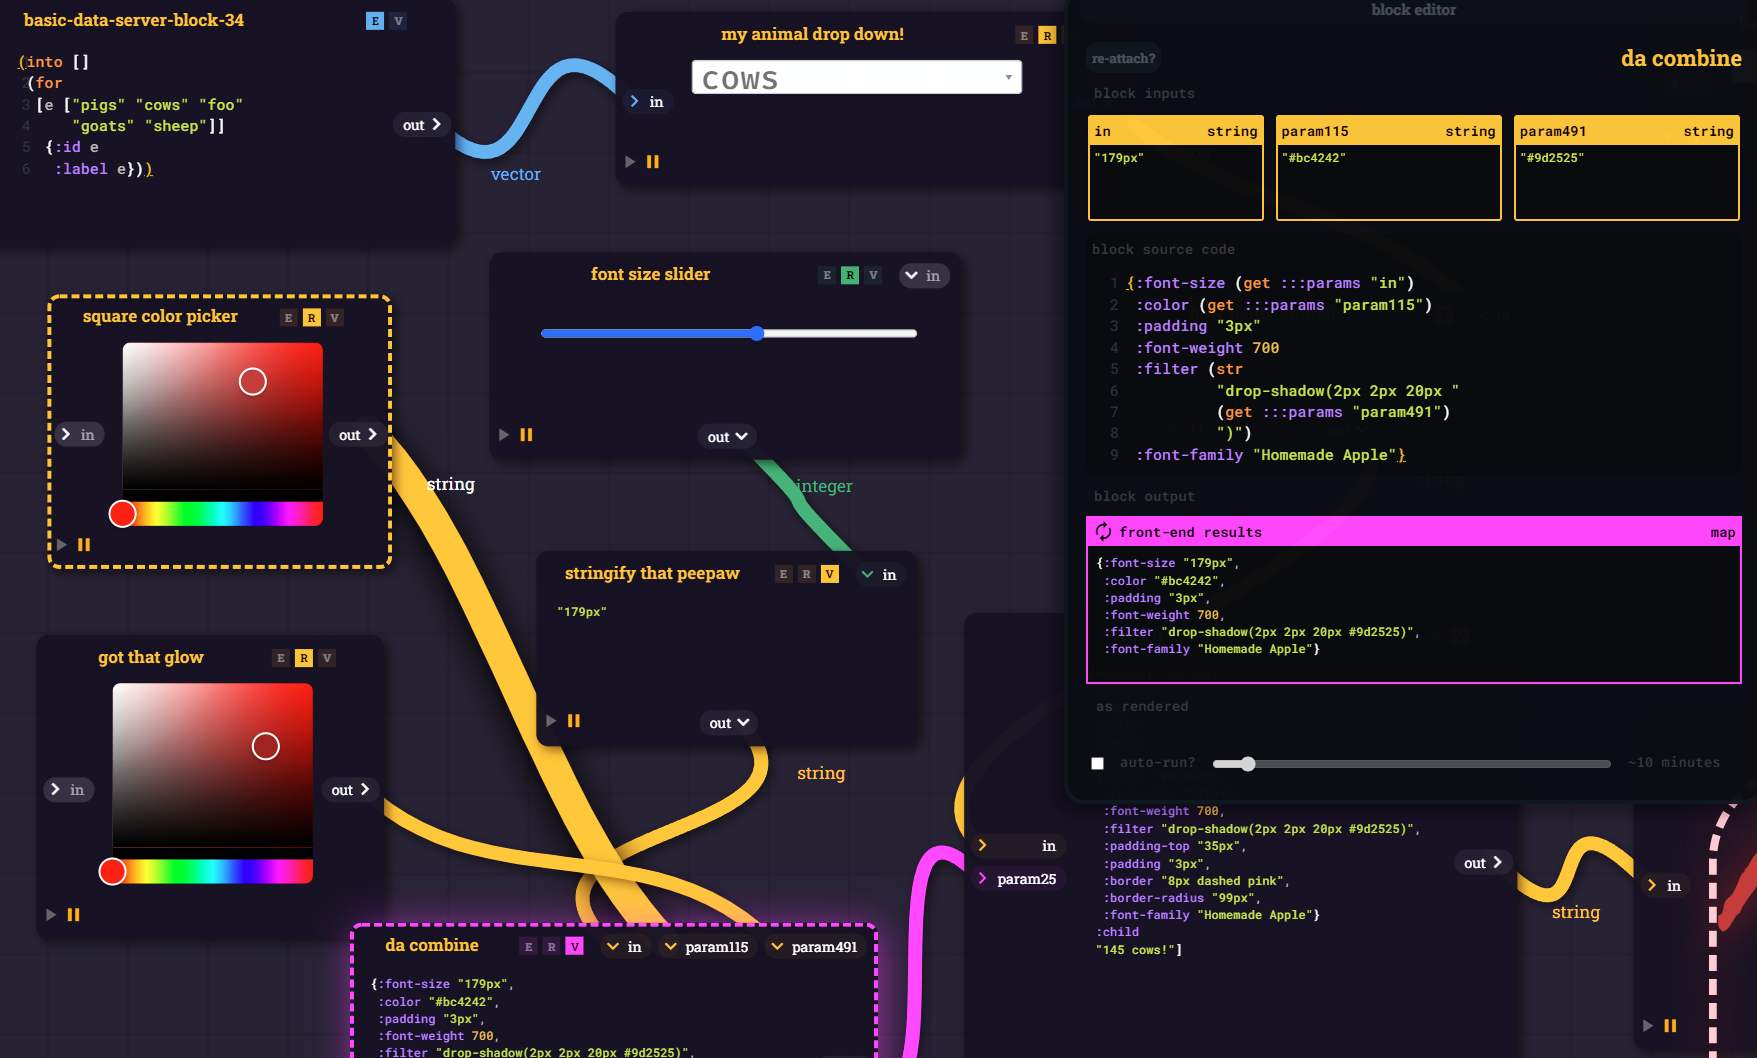Toggle V badge on got that glow block
The image size is (1757, 1058).
click(x=327, y=658)
